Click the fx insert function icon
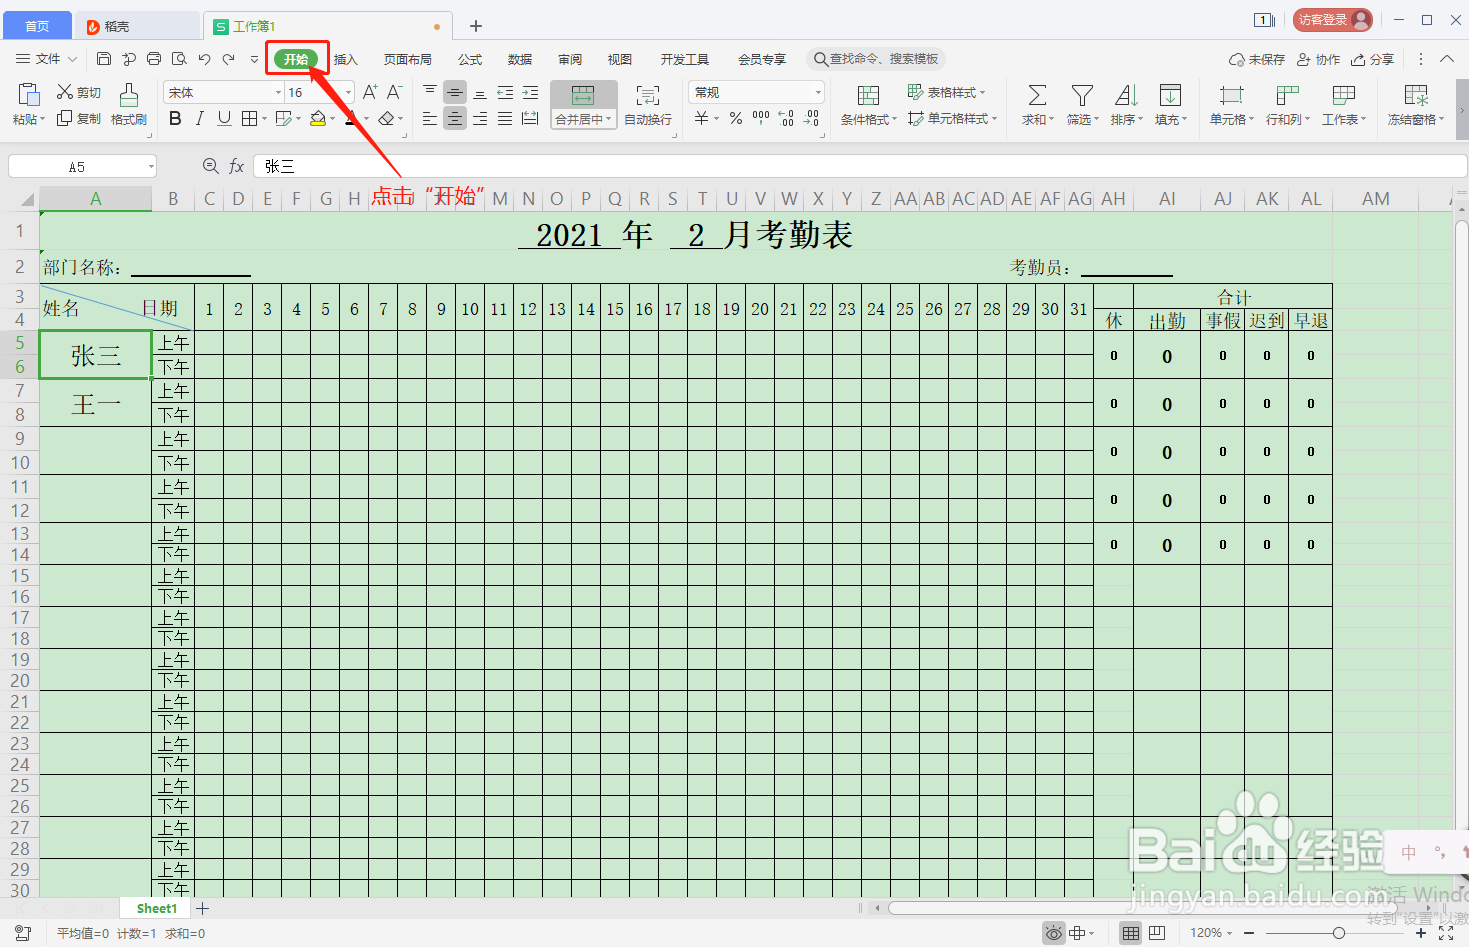Viewport: 1469px width, 947px height. tap(237, 166)
